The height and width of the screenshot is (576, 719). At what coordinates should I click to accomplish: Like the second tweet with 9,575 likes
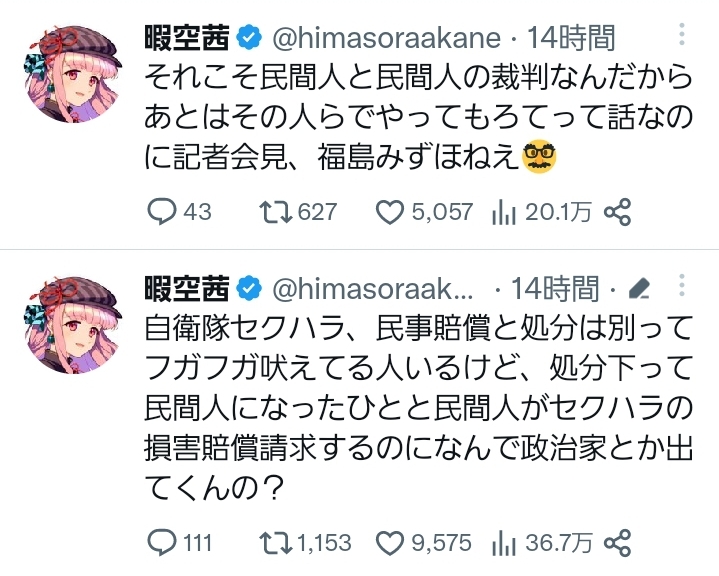coord(388,542)
